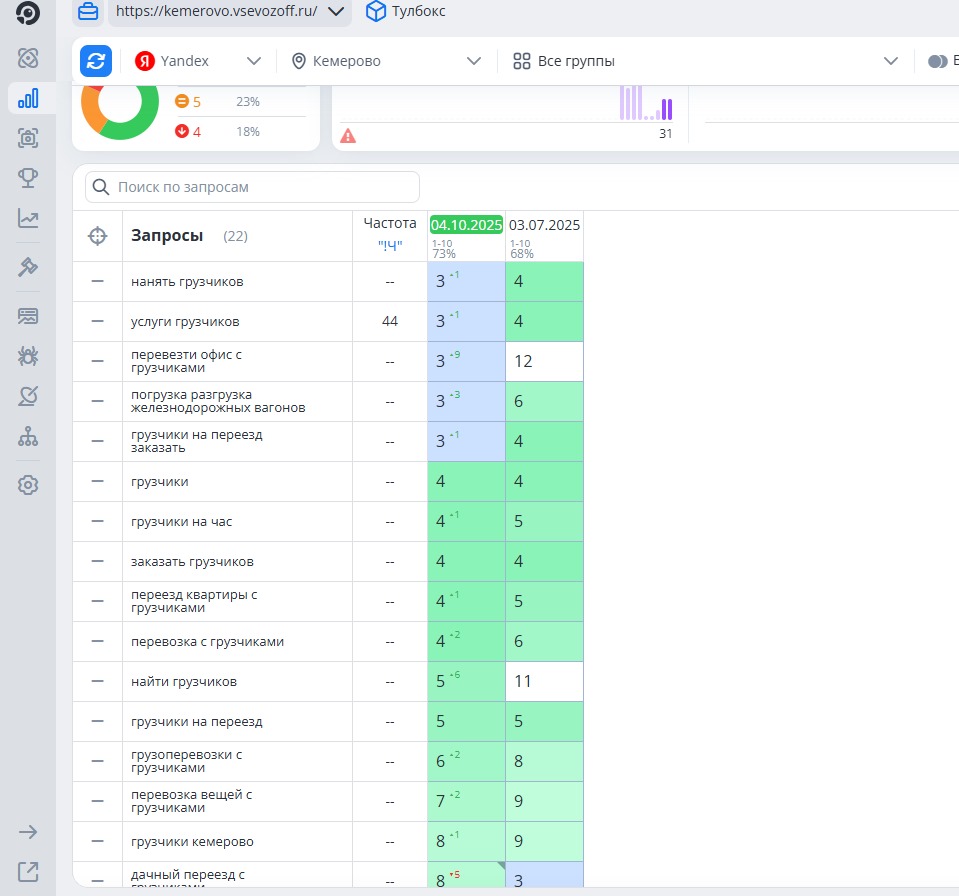Click the red down-arrow status icon
The image size is (959, 896).
[x=182, y=131]
